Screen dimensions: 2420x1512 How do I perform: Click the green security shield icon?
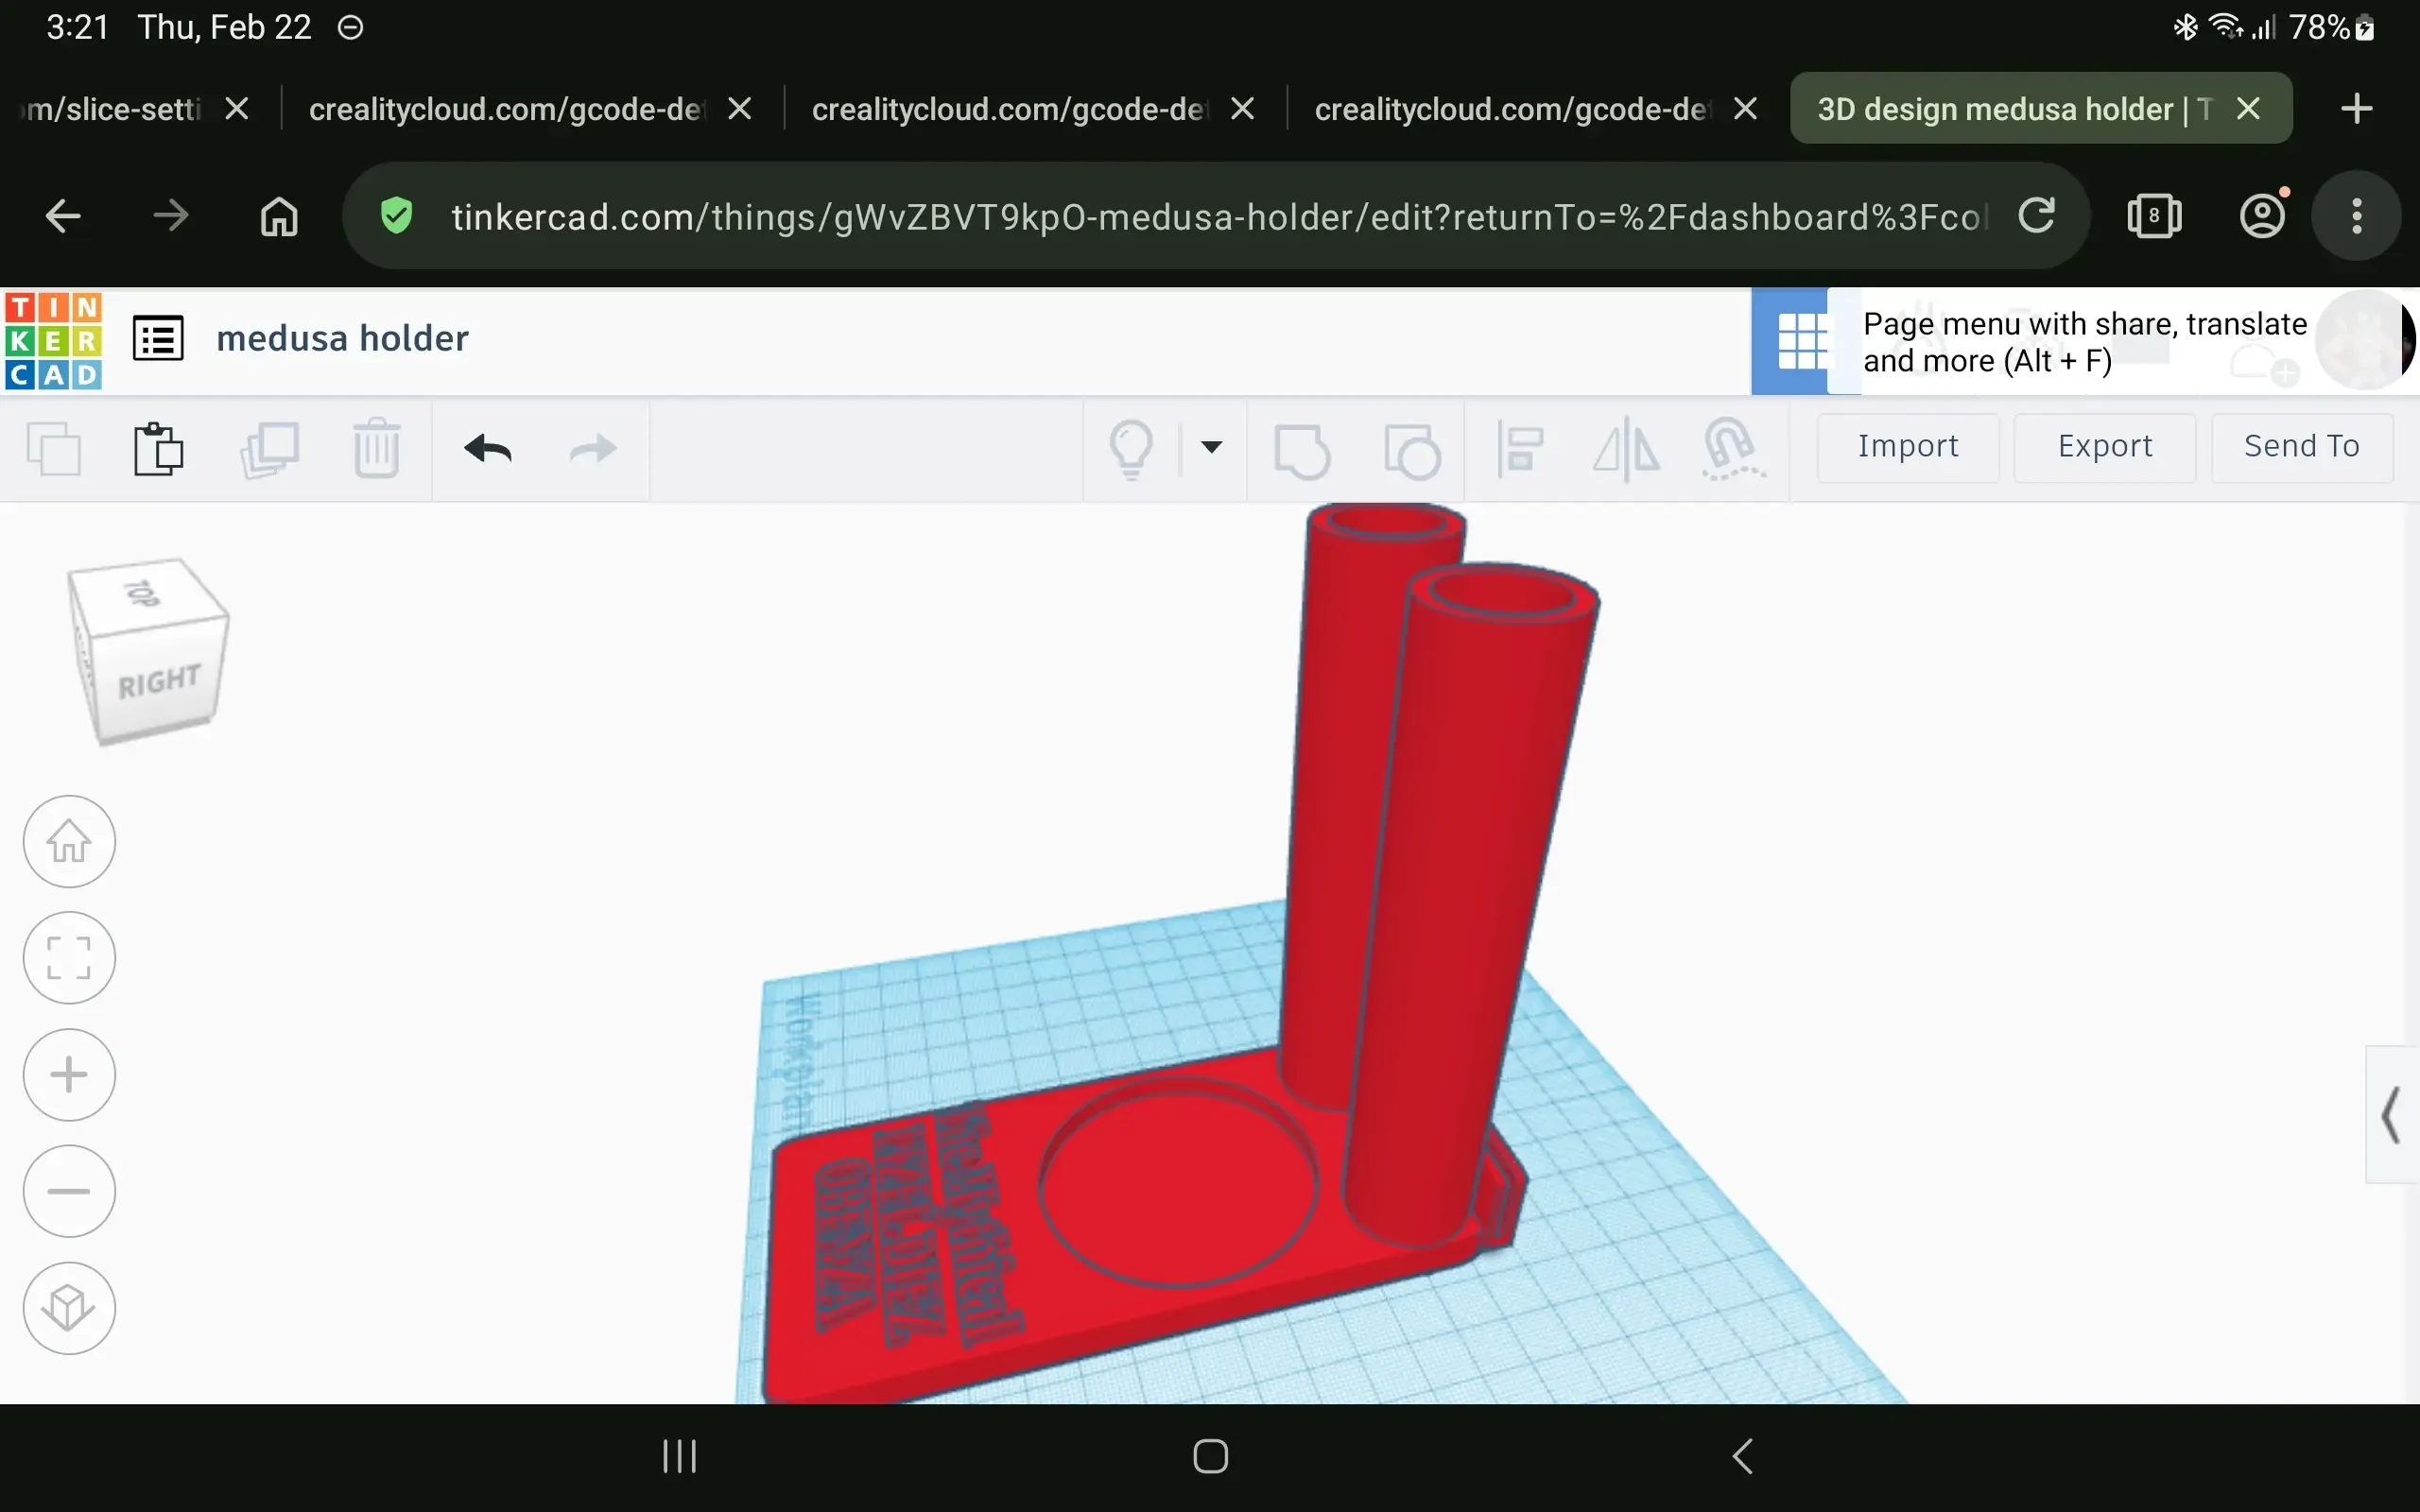click(x=397, y=216)
